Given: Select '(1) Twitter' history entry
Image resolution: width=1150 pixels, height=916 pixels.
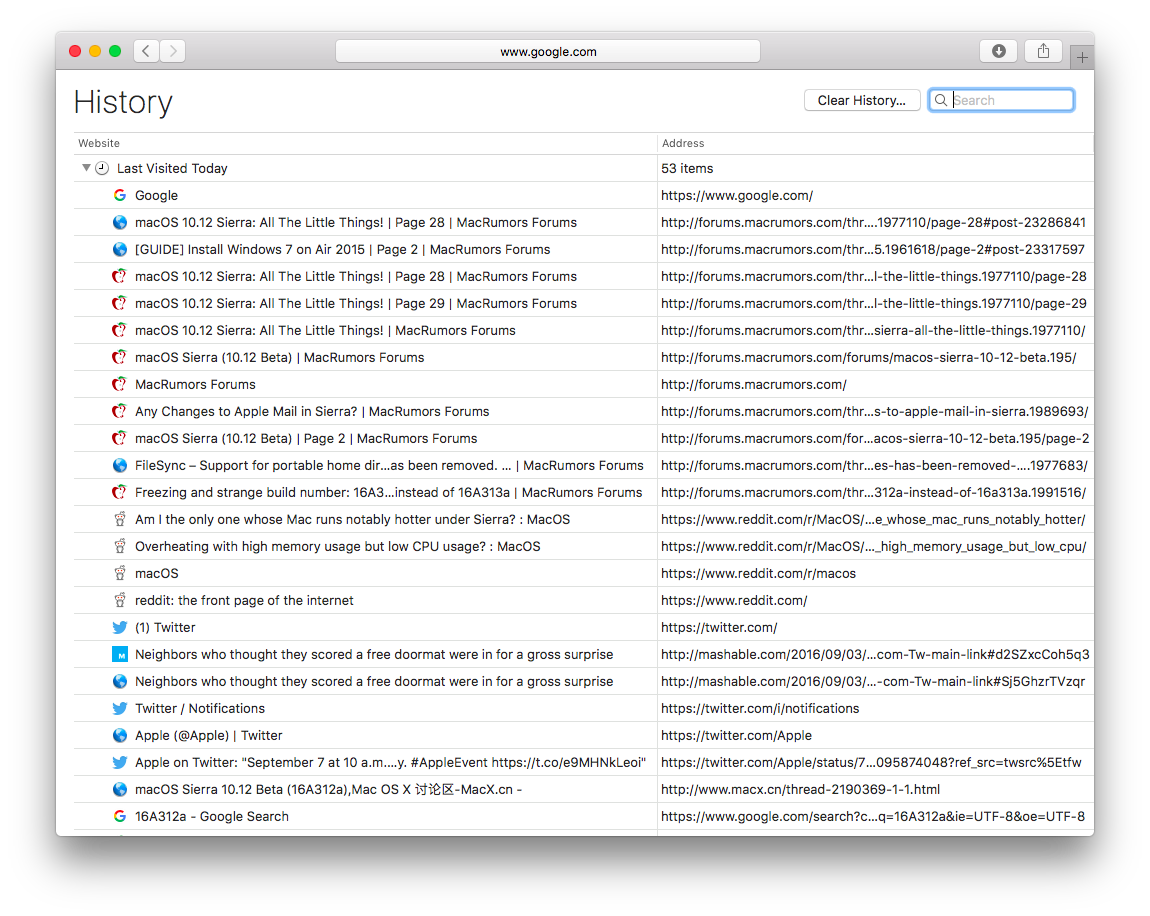Looking at the screenshot, I should 583,627.
